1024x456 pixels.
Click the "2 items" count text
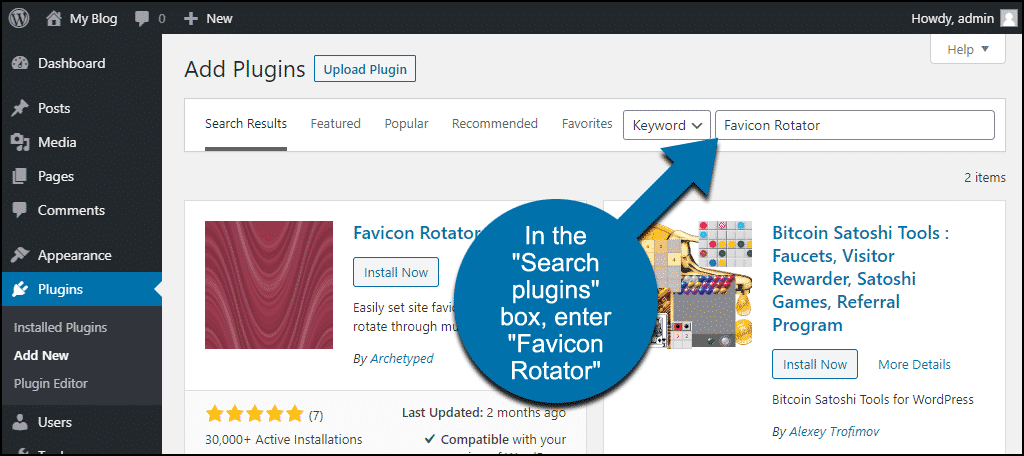985,178
